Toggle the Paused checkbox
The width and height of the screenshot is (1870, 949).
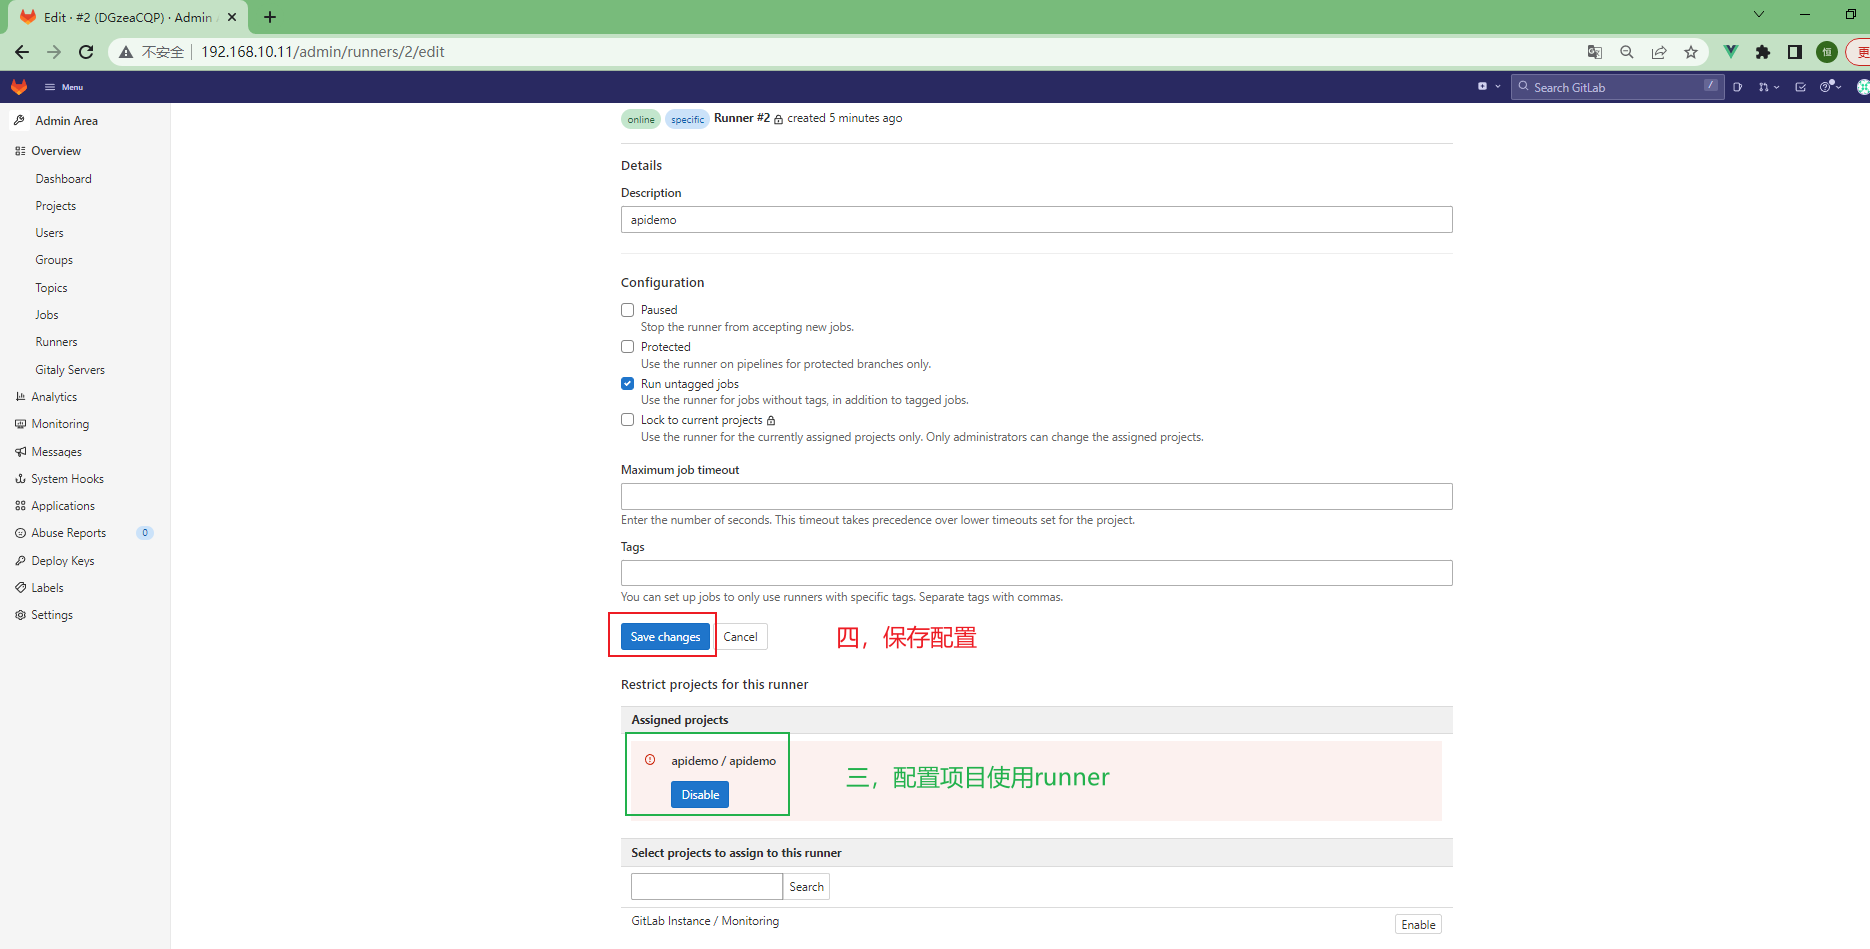[628, 310]
